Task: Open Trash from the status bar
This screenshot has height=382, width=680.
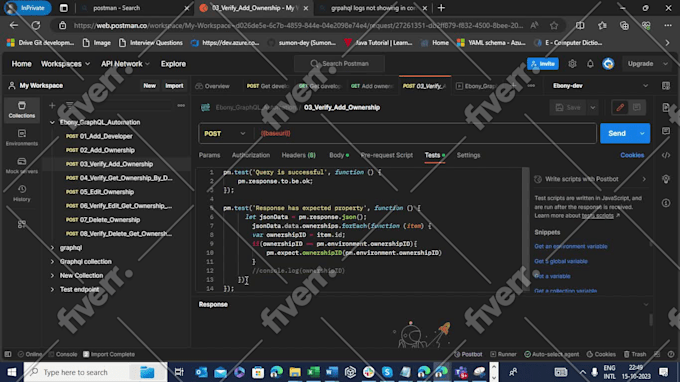Action: click(635, 354)
